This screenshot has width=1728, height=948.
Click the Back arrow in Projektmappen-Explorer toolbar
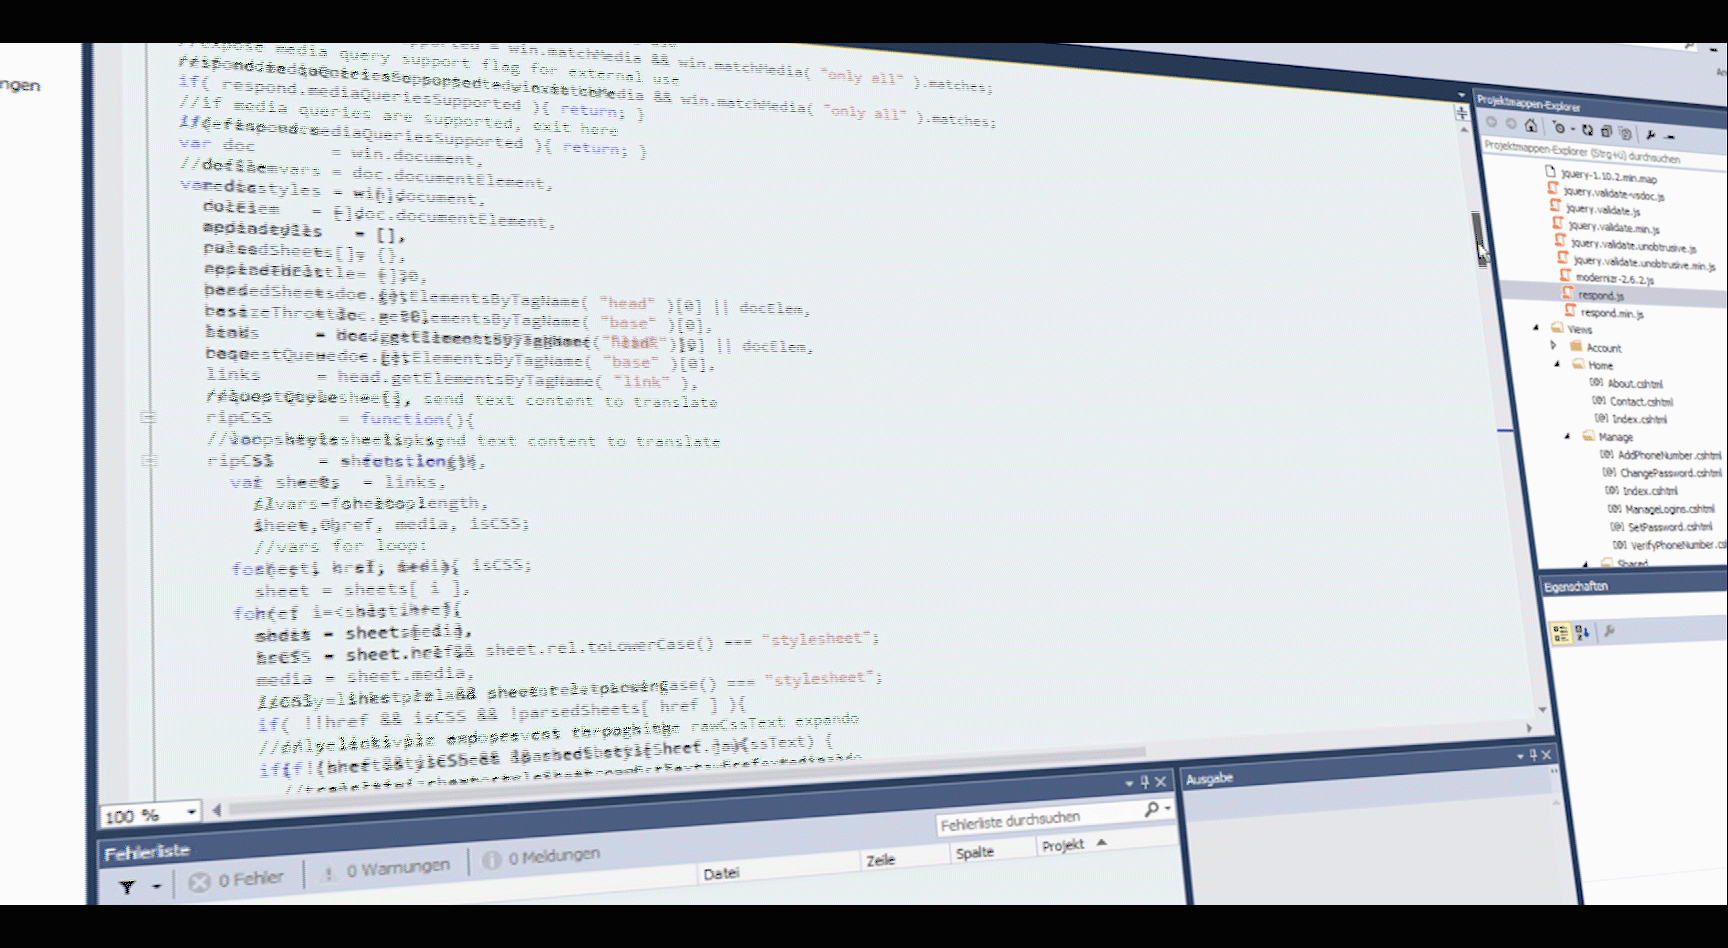pyautogui.click(x=1491, y=122)
